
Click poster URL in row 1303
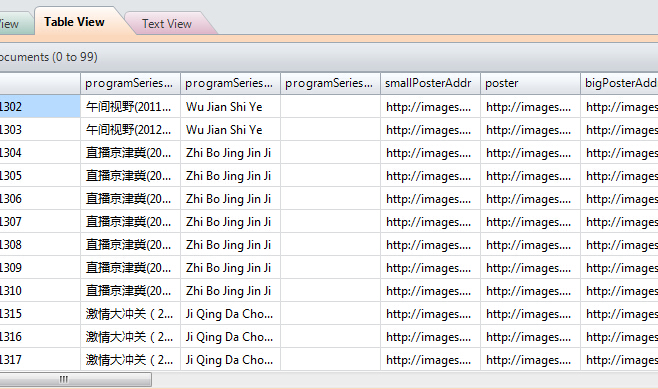point(530,130)
